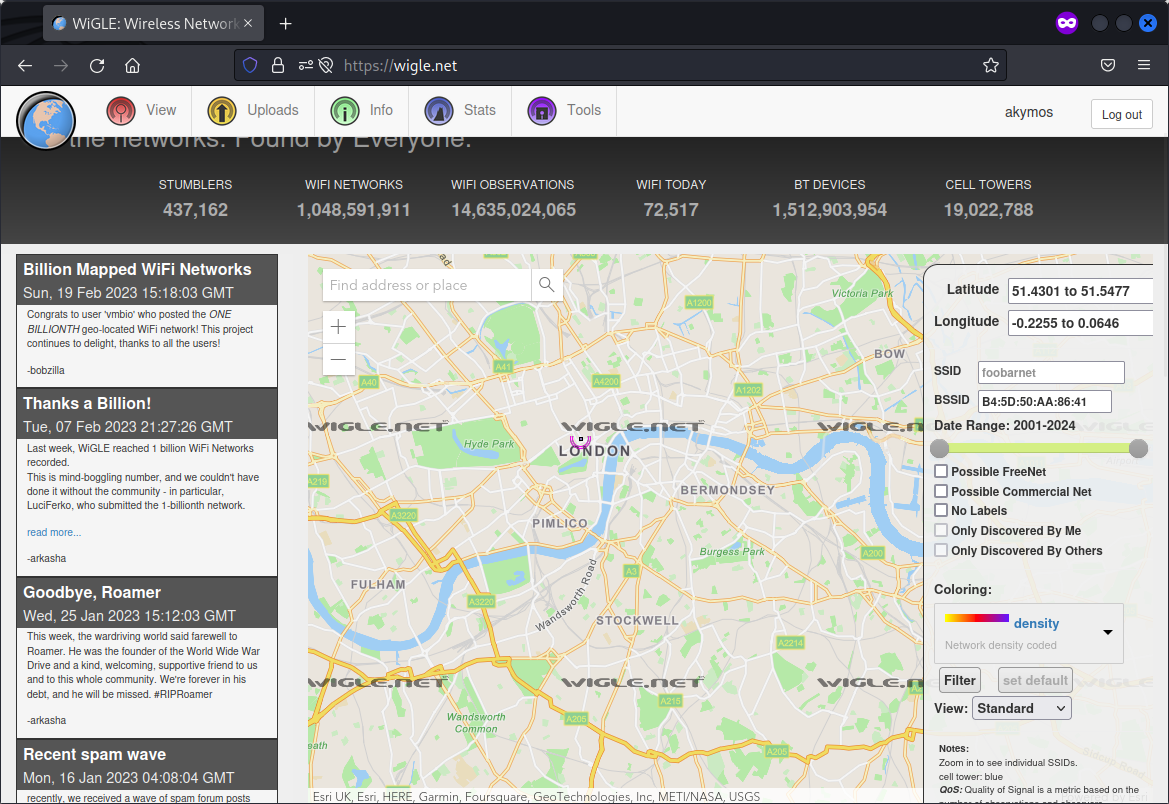The image size is (1169, 804).
Task: Open the Stats menu
Action: pos(461,110)
